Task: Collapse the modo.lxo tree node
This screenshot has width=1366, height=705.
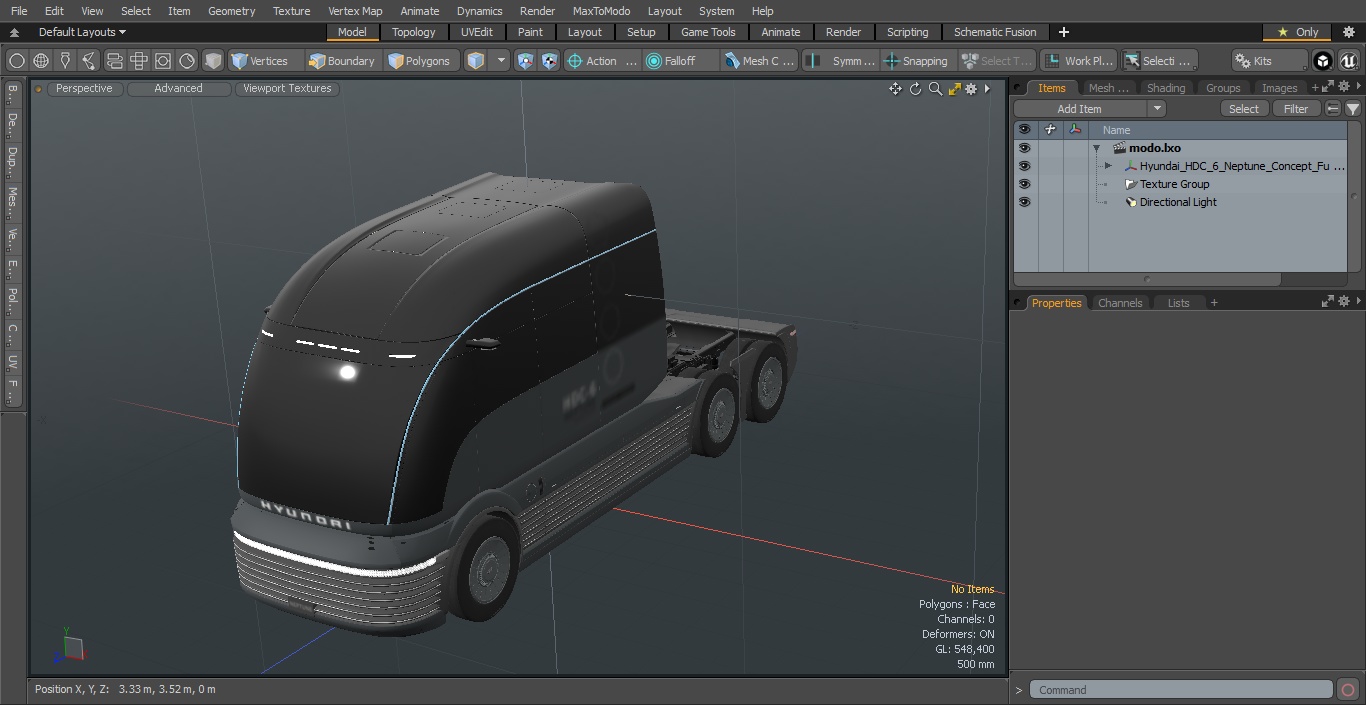Action: tap(1097, 148)
